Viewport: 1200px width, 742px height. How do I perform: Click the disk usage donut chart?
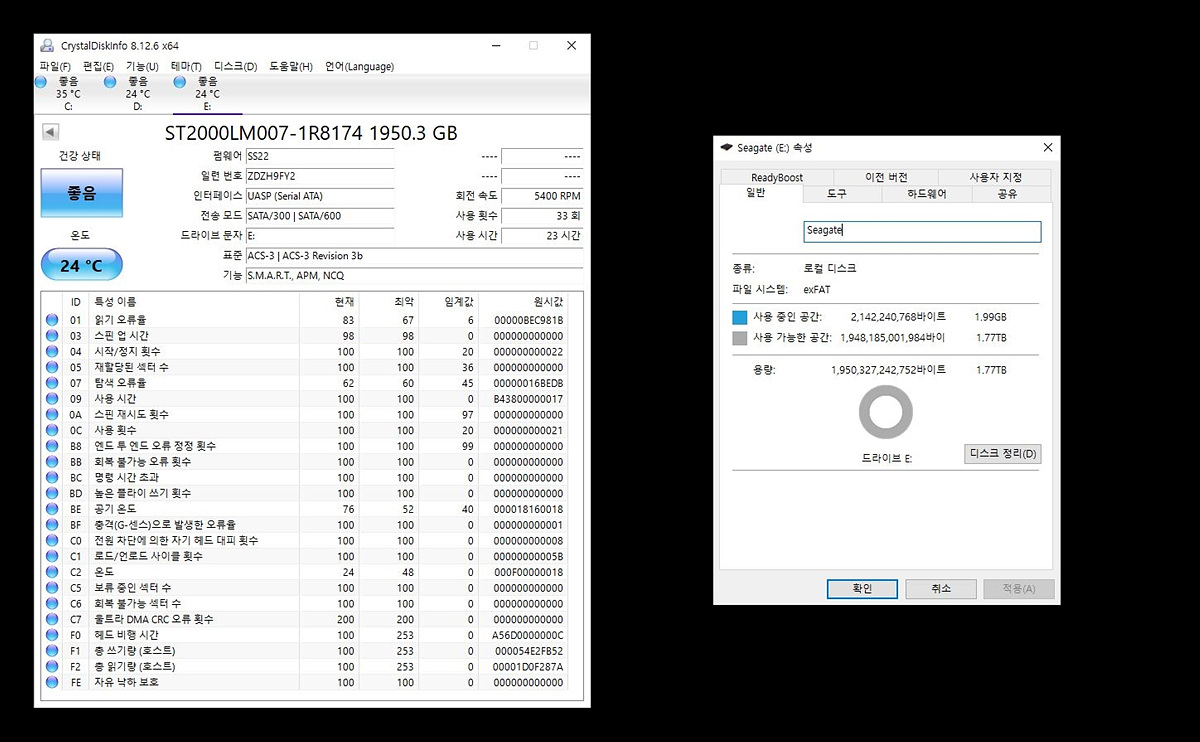coord(886,412)
